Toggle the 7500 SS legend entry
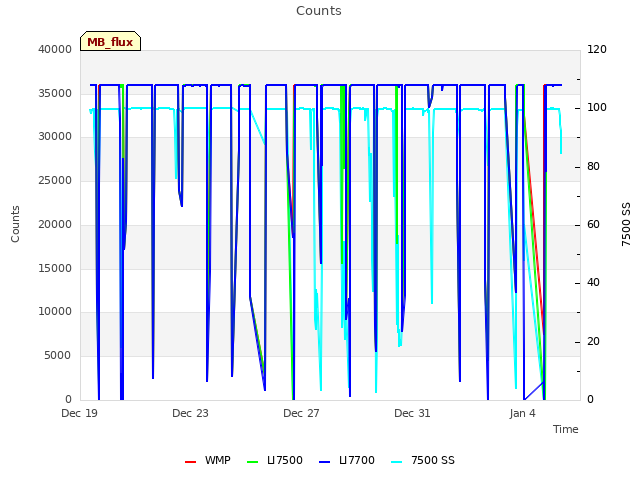 click(423, 460)
